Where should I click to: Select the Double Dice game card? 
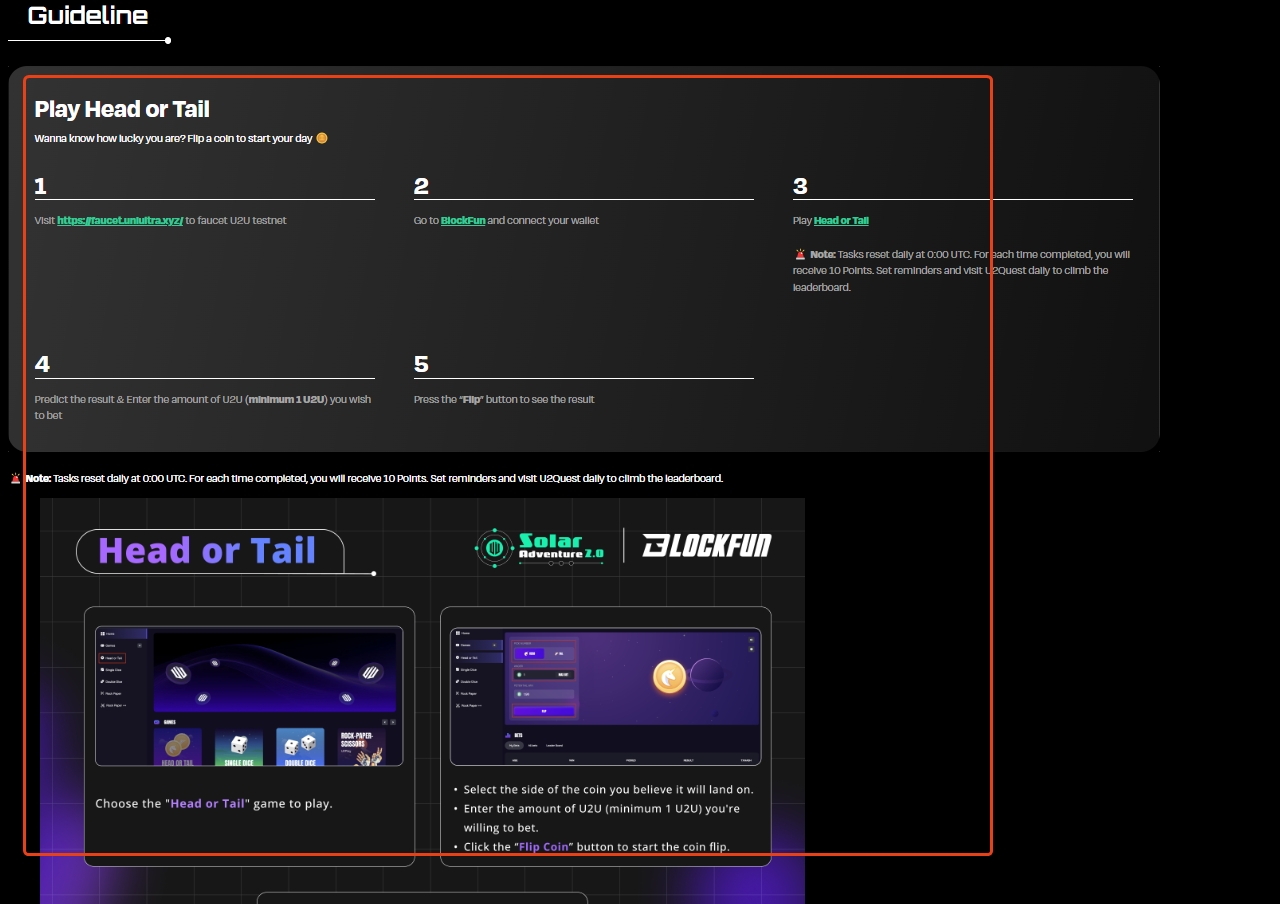tap(300, 746)
